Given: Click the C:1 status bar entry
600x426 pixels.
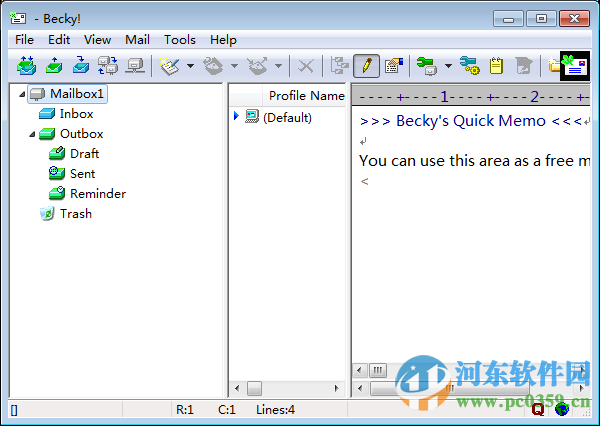Looking at the screenshot, I should [227, 410].
